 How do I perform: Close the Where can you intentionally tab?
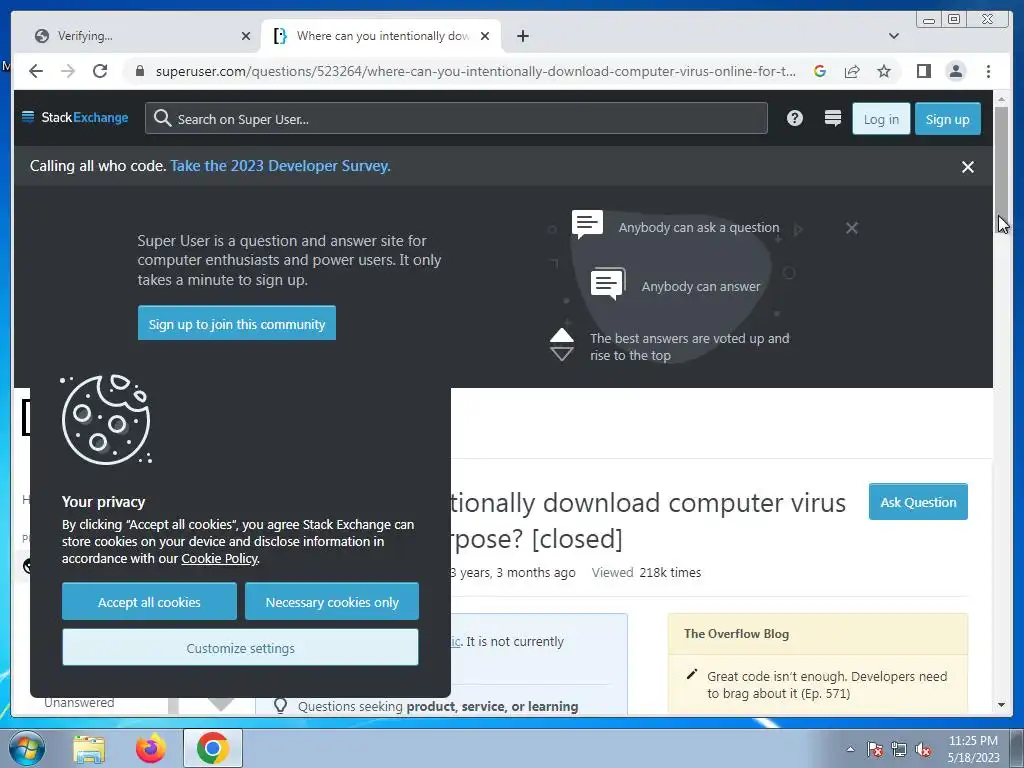(x=485, y=36)
